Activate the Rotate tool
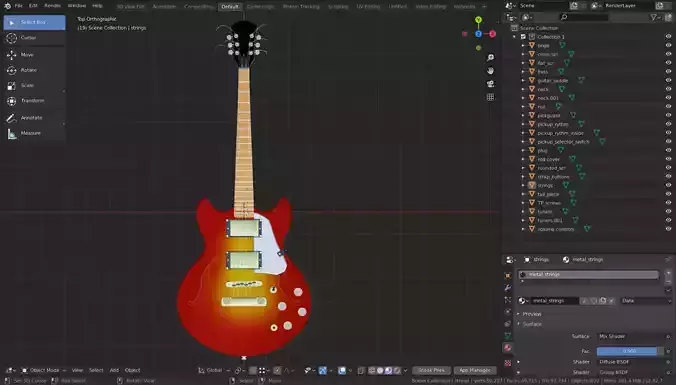676x385 pixels. tap(34, 70)
